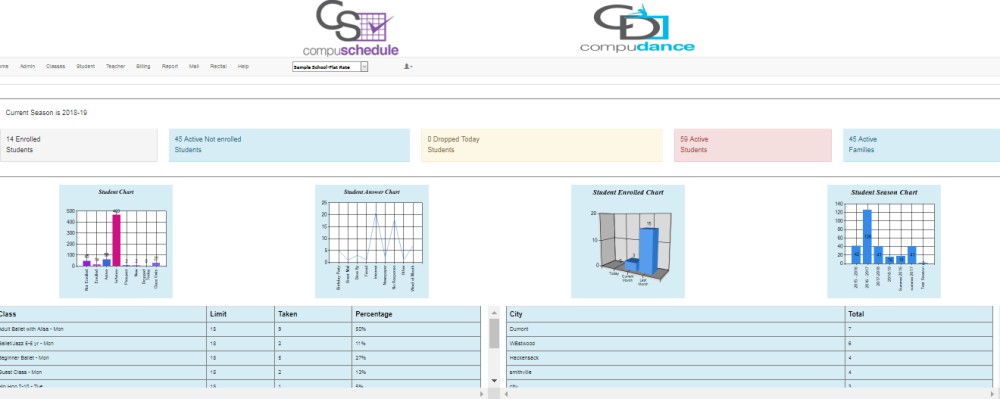Expand the Sample School-Flat Rate dropdown
The height and width of the screenshot is (399, 1000).
pyautogui.click(x=330, y=66)
